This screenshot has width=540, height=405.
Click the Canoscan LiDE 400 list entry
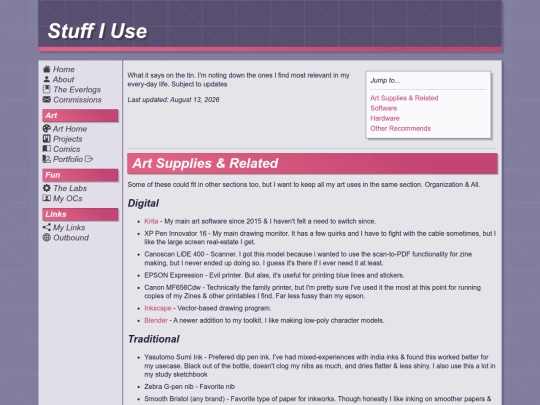click(308, 259)
